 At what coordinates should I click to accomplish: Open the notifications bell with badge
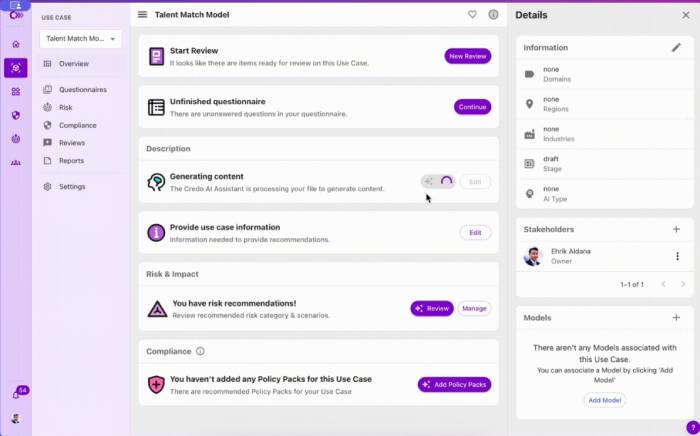(x=17, y=394)
